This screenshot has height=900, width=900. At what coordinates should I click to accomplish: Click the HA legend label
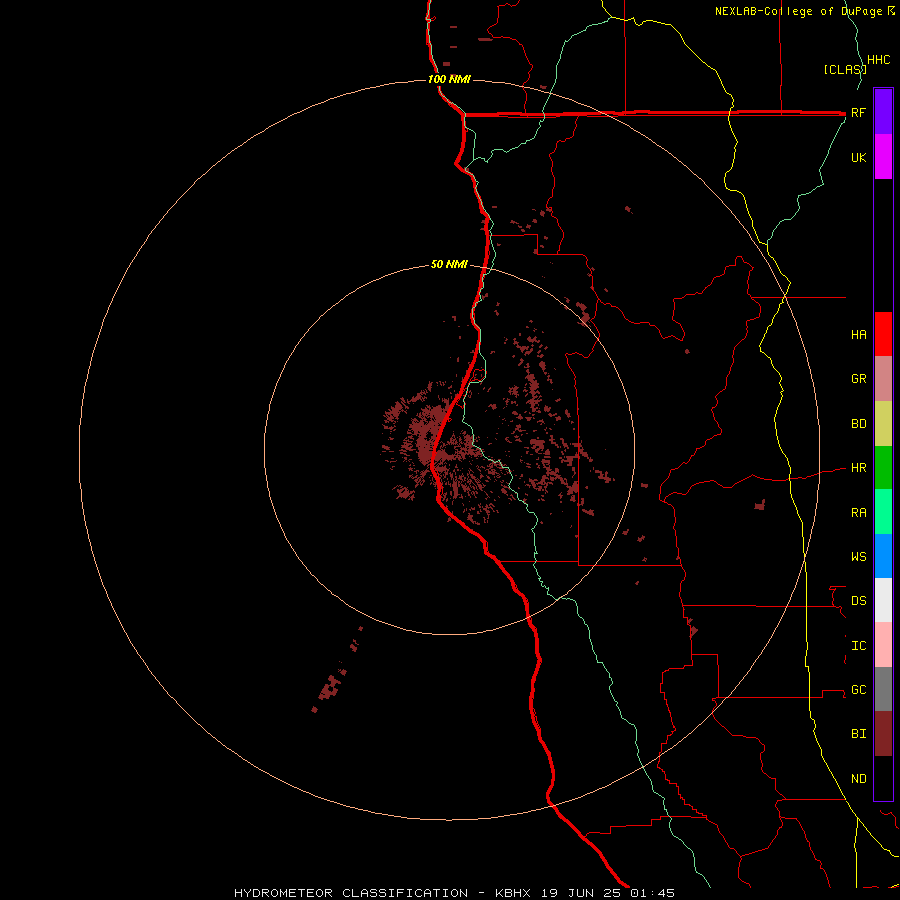858,335
